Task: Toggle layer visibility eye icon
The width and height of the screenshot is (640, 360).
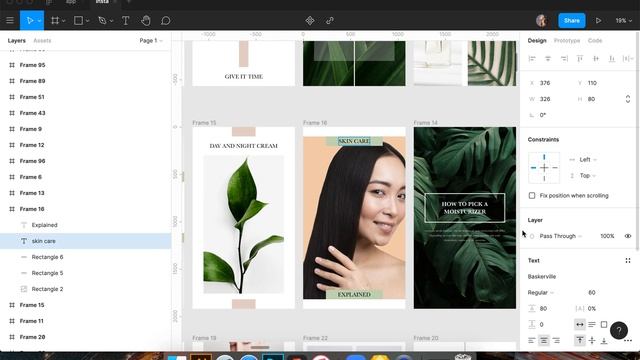Action: tap(628, 236)
